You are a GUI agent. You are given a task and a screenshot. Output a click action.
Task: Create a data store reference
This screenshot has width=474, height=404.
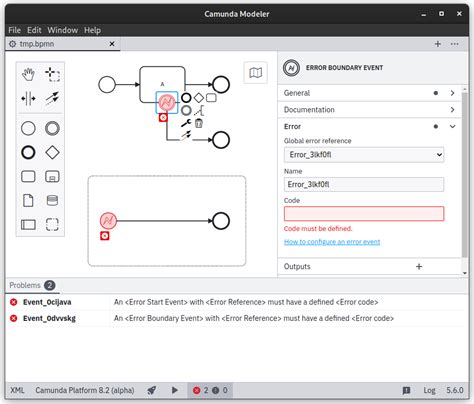(52, 200)
